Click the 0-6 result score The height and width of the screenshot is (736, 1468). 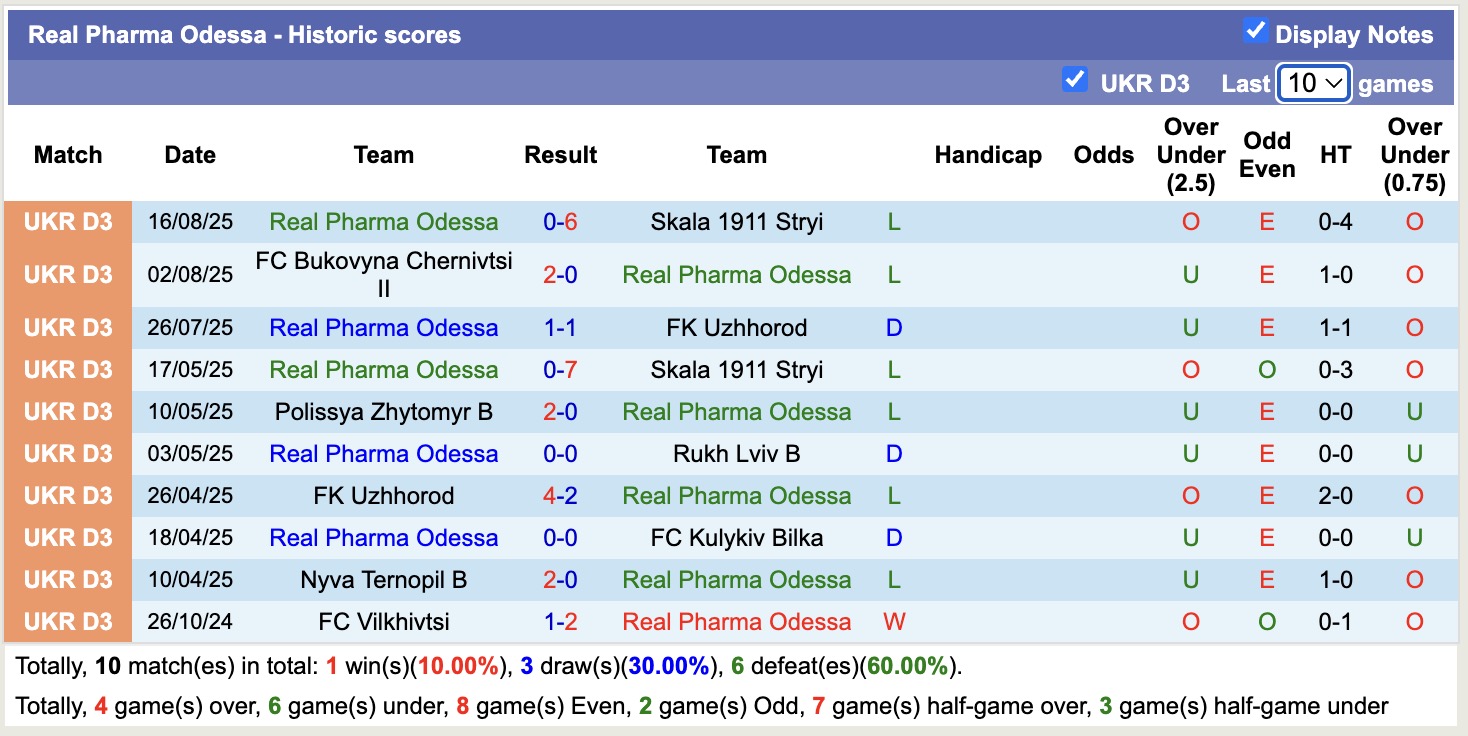[x=560, y=222]
